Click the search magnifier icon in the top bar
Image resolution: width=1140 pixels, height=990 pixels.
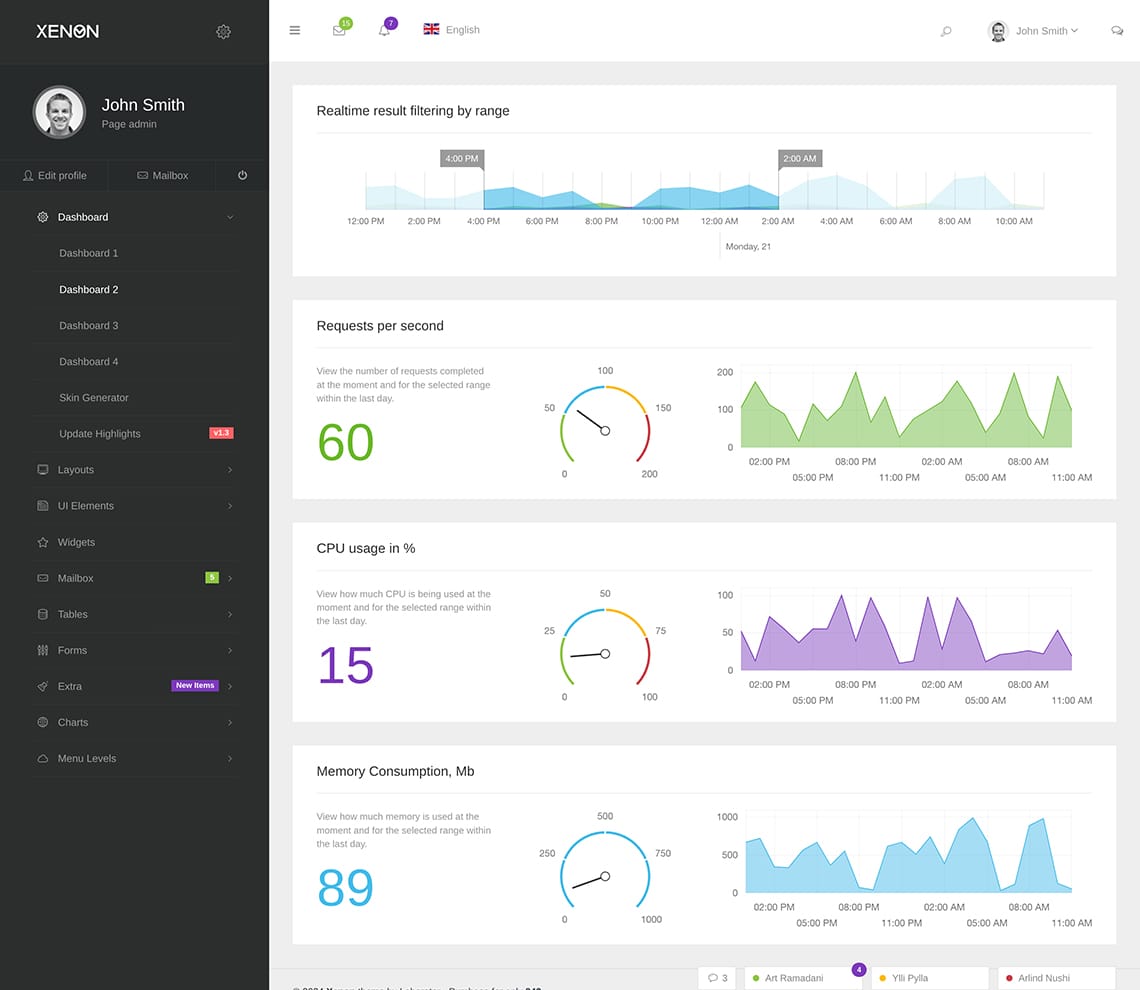tap(946, 31)
